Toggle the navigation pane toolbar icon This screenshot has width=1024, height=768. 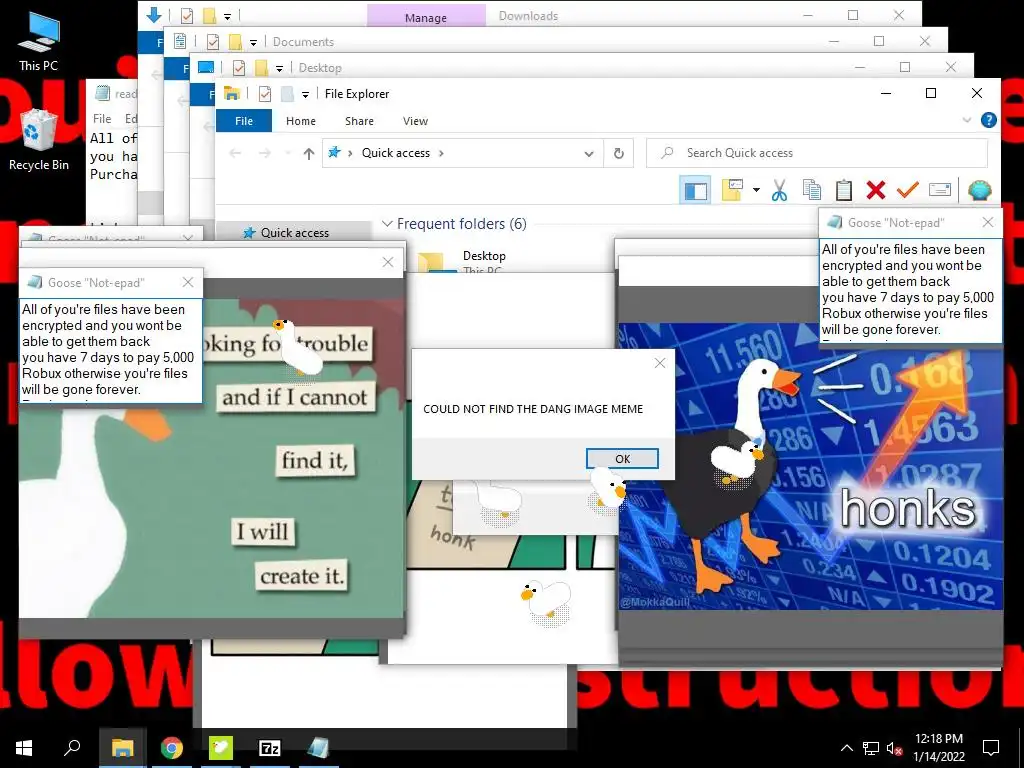(x=695, y=191)
